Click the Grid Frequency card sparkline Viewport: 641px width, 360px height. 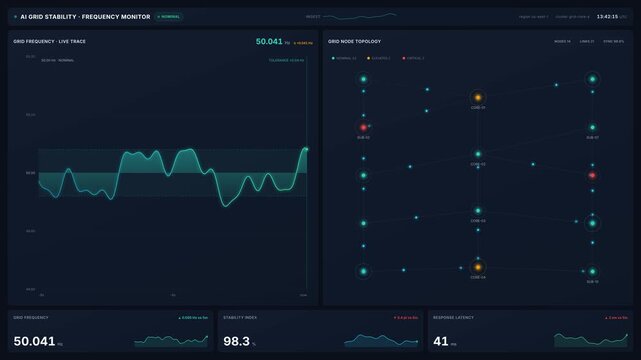171,341
